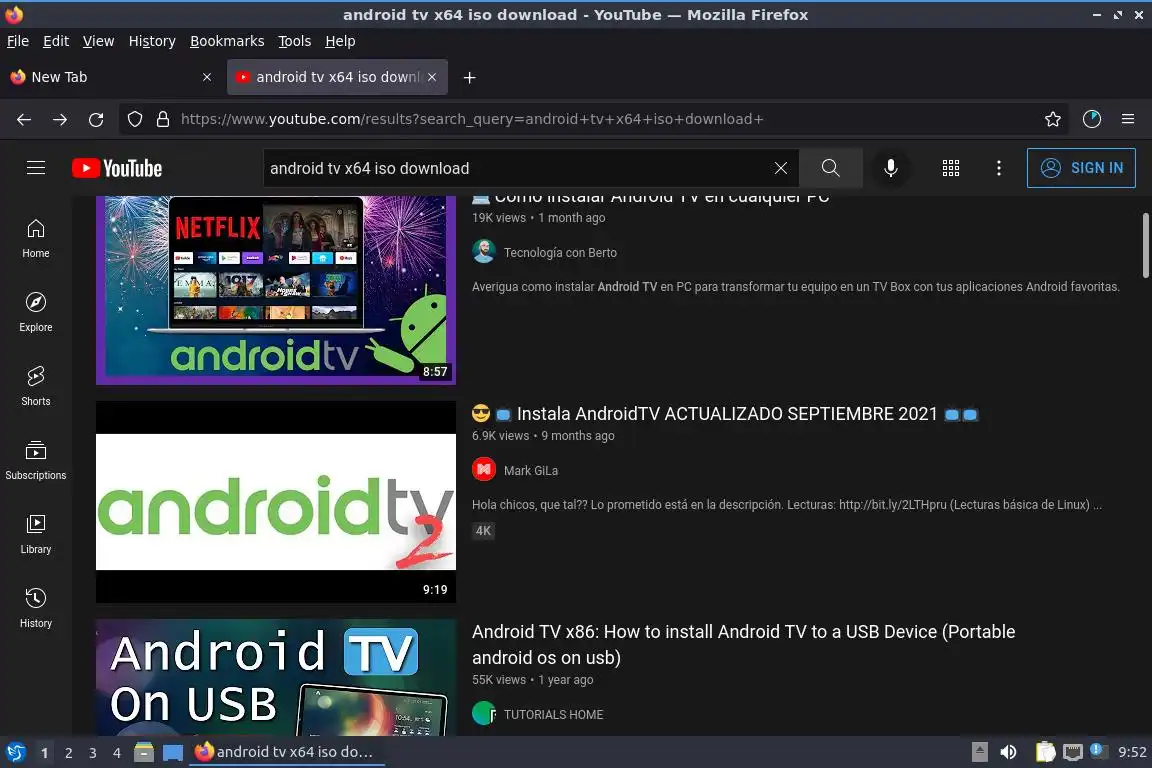Click the Firefox taskbar window entry

287,752
